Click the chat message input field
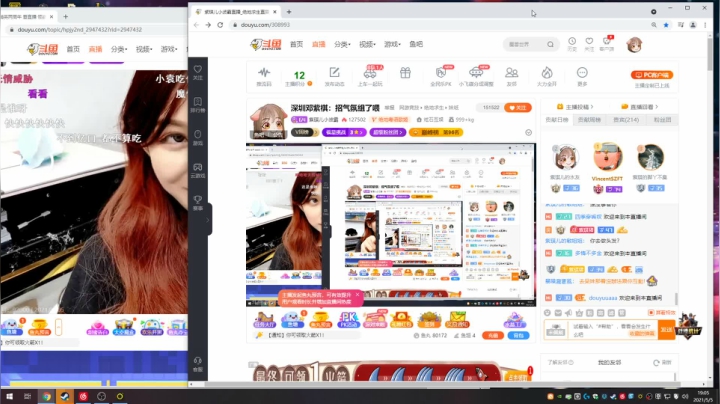The height and width of the screenshot is (404, 720). tap(613, 330)
